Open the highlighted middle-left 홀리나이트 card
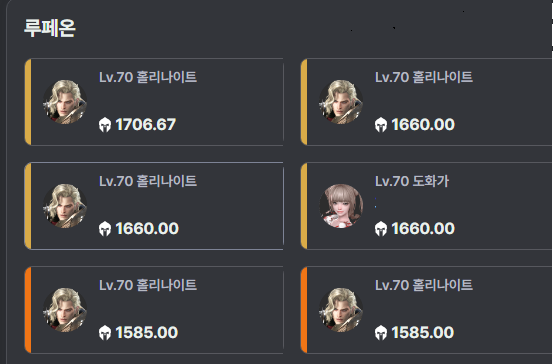The width and height of the screenshot is (553, 364). (x=154, y=206)
